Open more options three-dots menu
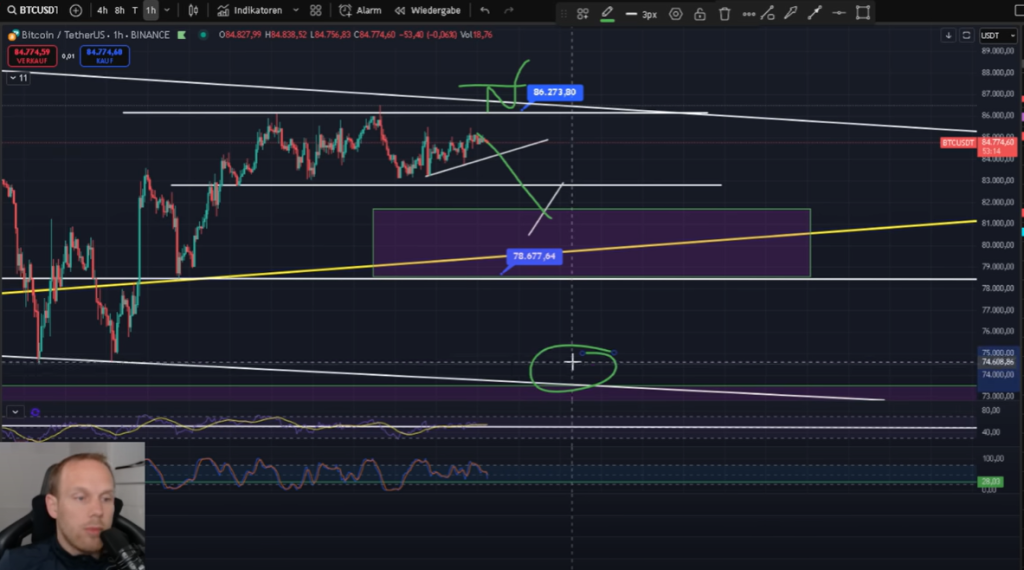Viewport: 1024px width, 570px height. (748, 13)
